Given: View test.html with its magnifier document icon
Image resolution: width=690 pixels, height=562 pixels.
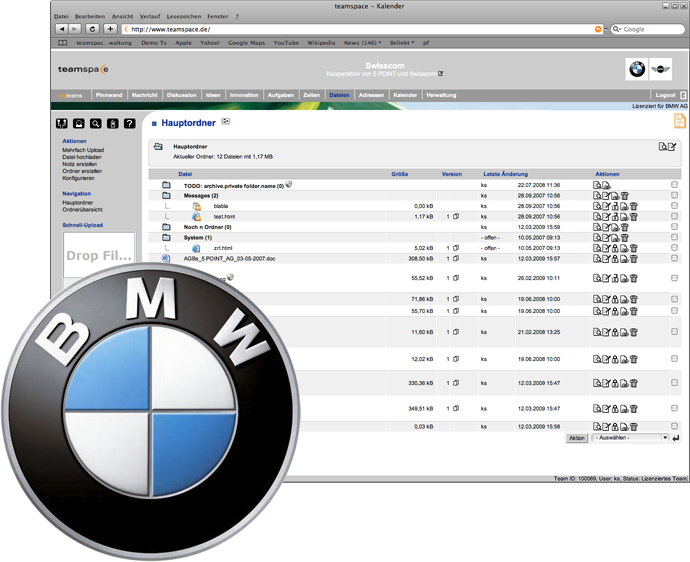Looking at the screenshot, I should (597, 217).
